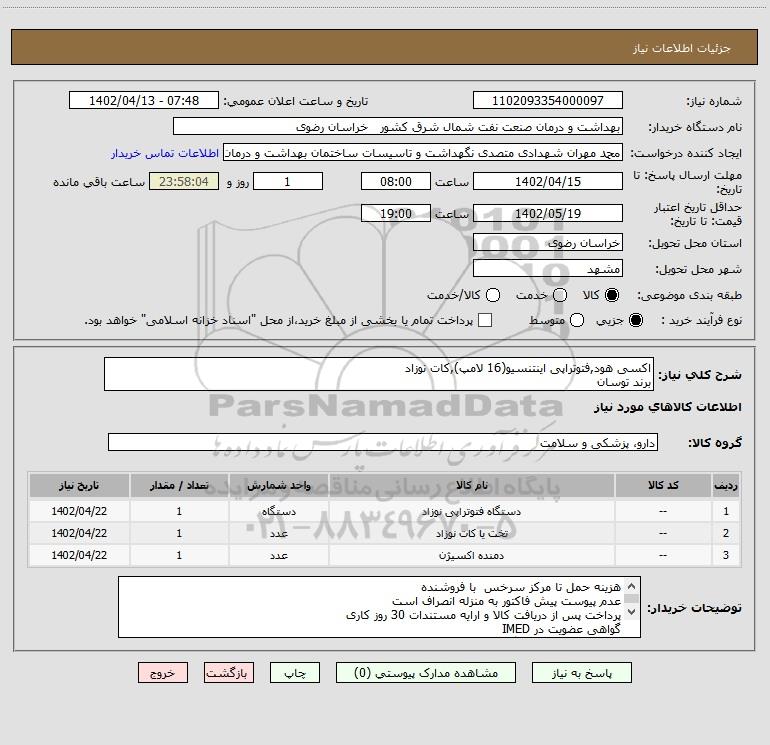Click the response deadline date 1402/04/15 field

(548, 182)
